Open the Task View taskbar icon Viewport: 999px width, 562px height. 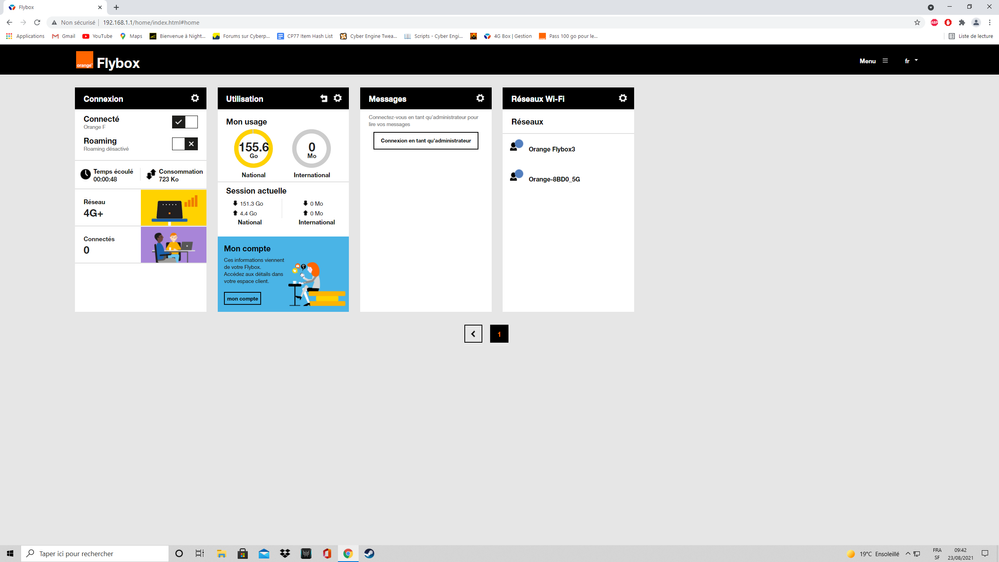click(x=199, y=554)
